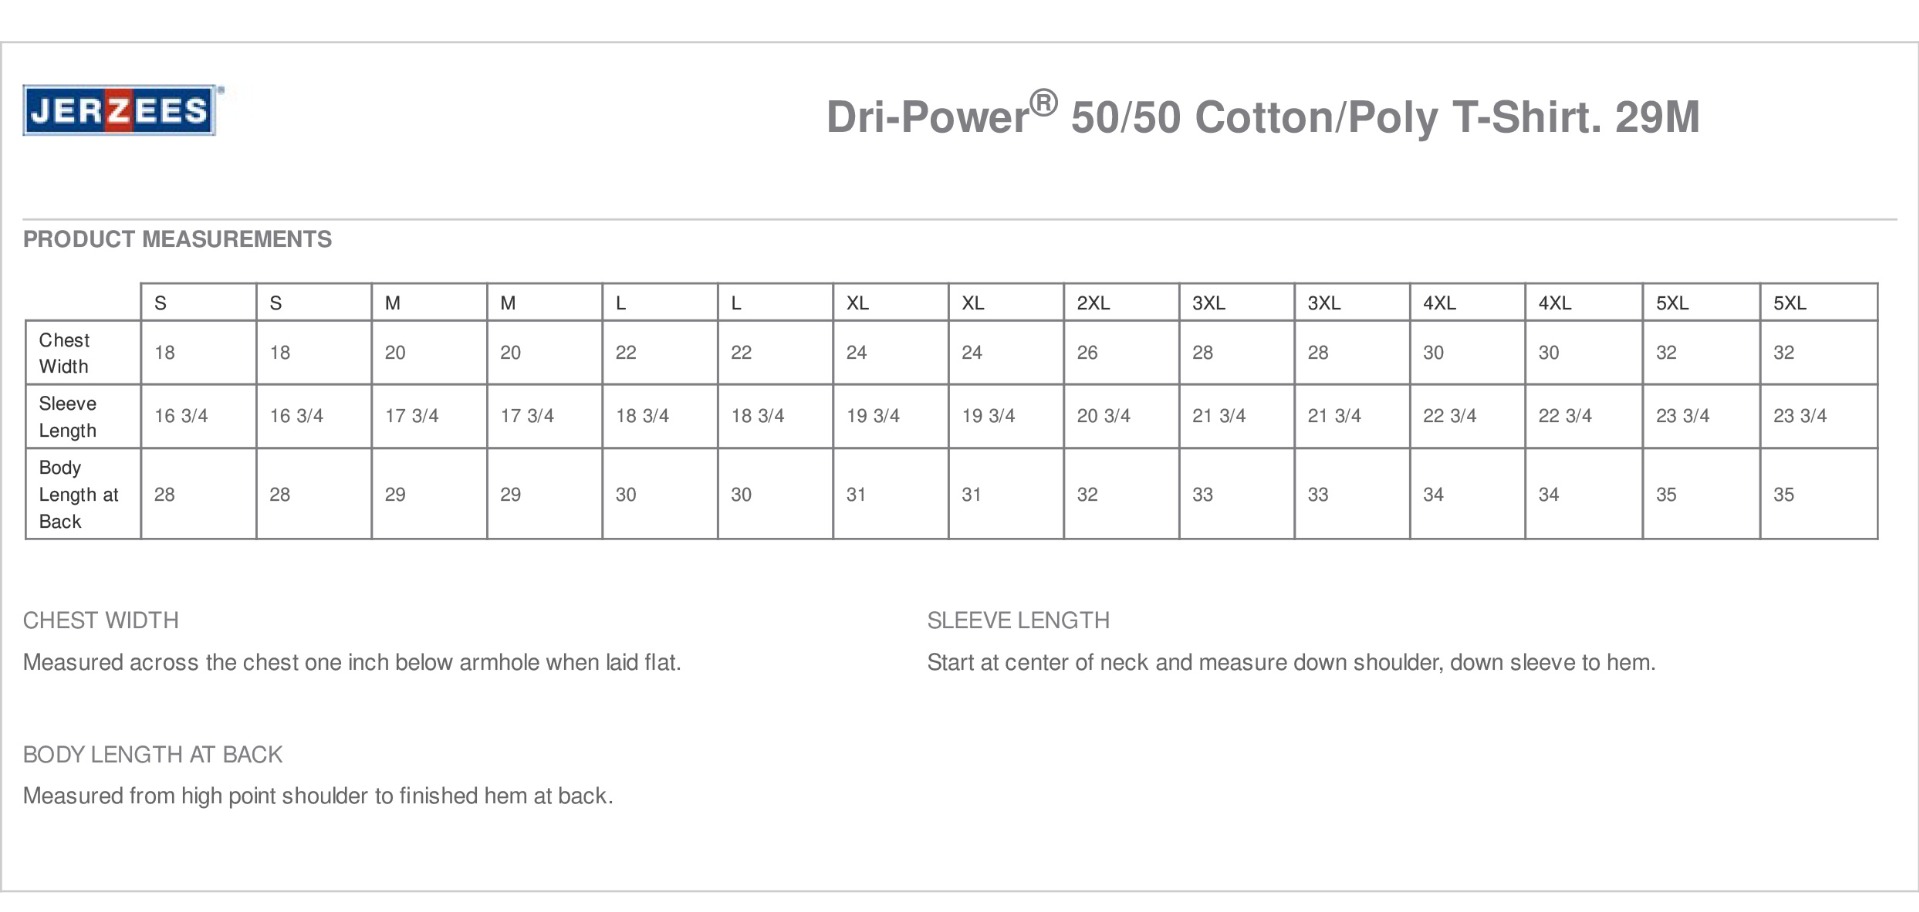Click the CHEST WIDTH heading below the table
Screen dimensions: 1919x912
[101, 620]
